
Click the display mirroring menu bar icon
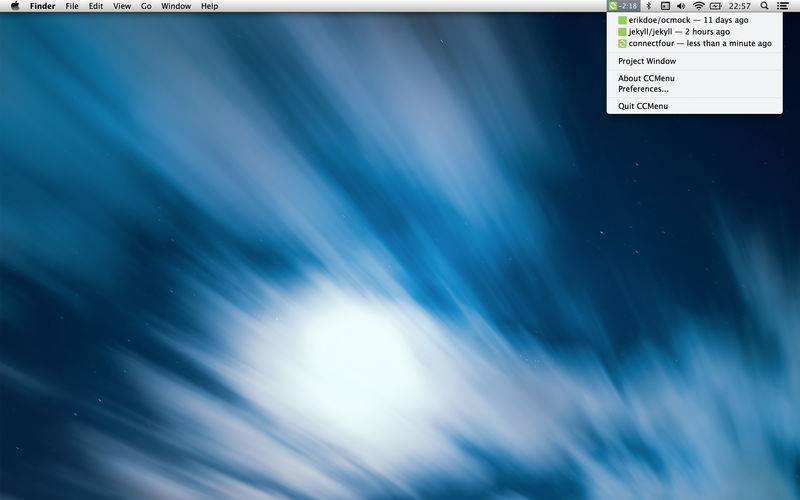[x=665, y=6]
